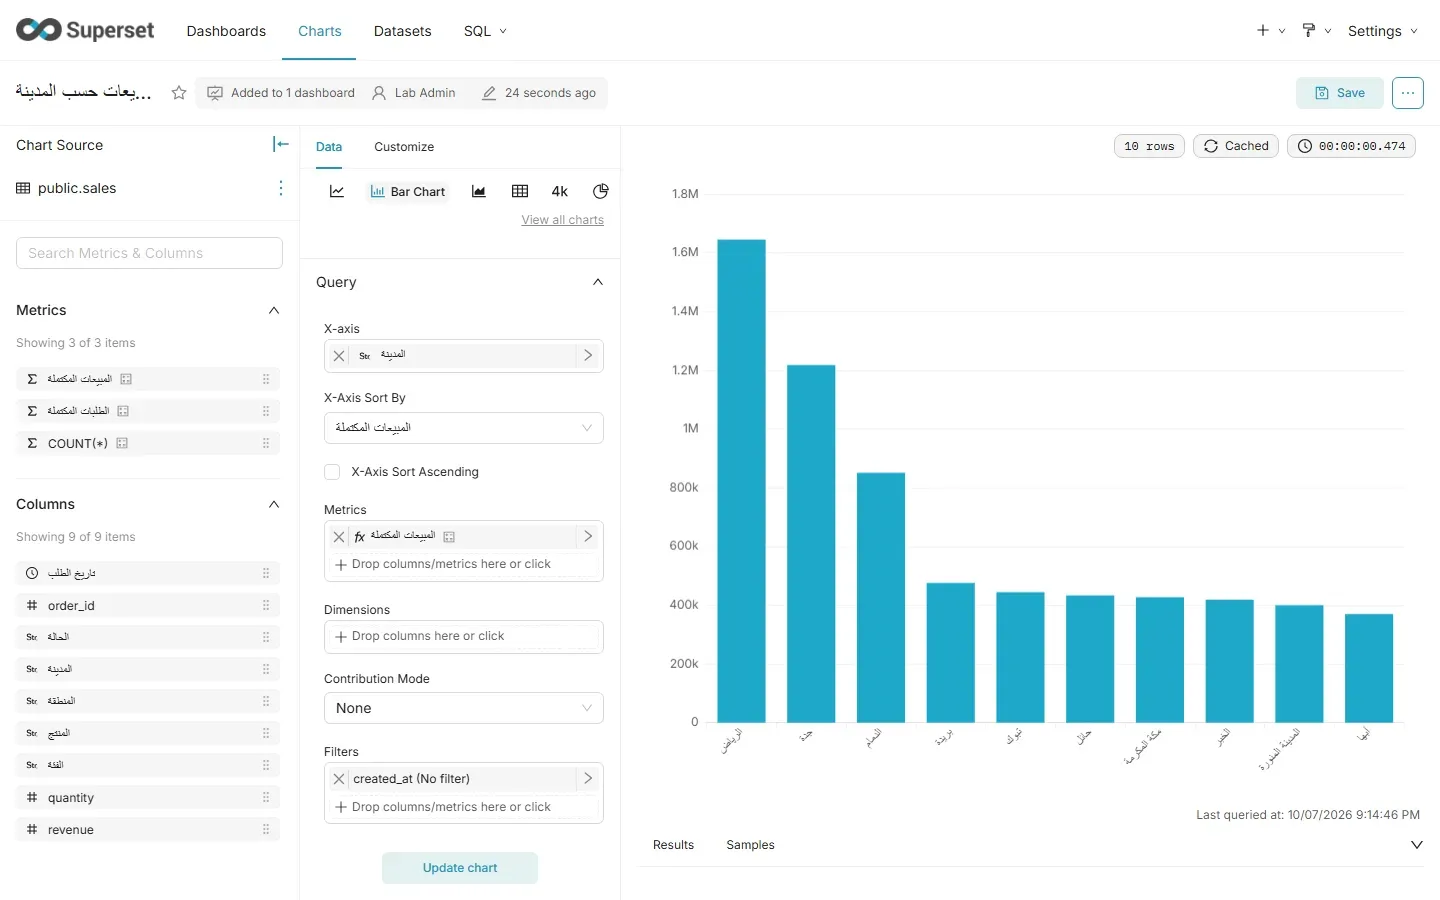Collapse the Chart Source panel
This screenshot has width=1440, height=900.
point(281,145)
